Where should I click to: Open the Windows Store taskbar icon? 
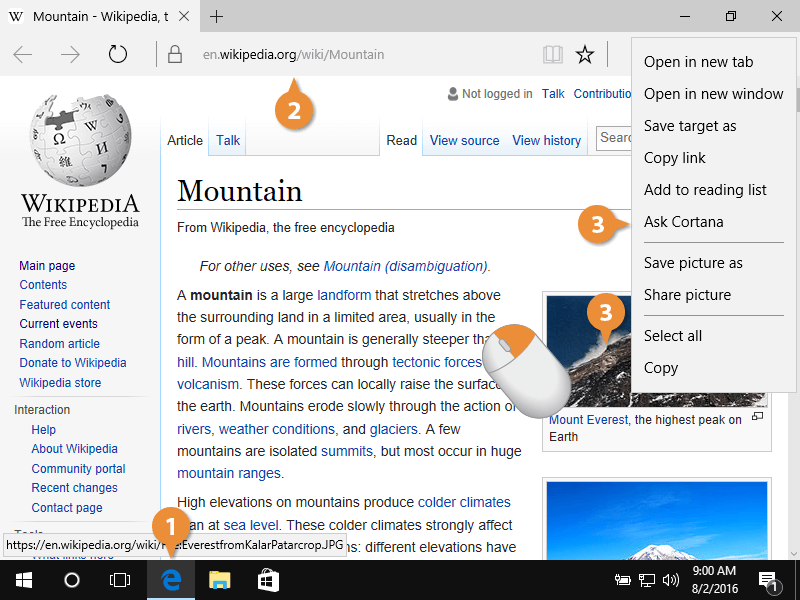pos(268,580)
